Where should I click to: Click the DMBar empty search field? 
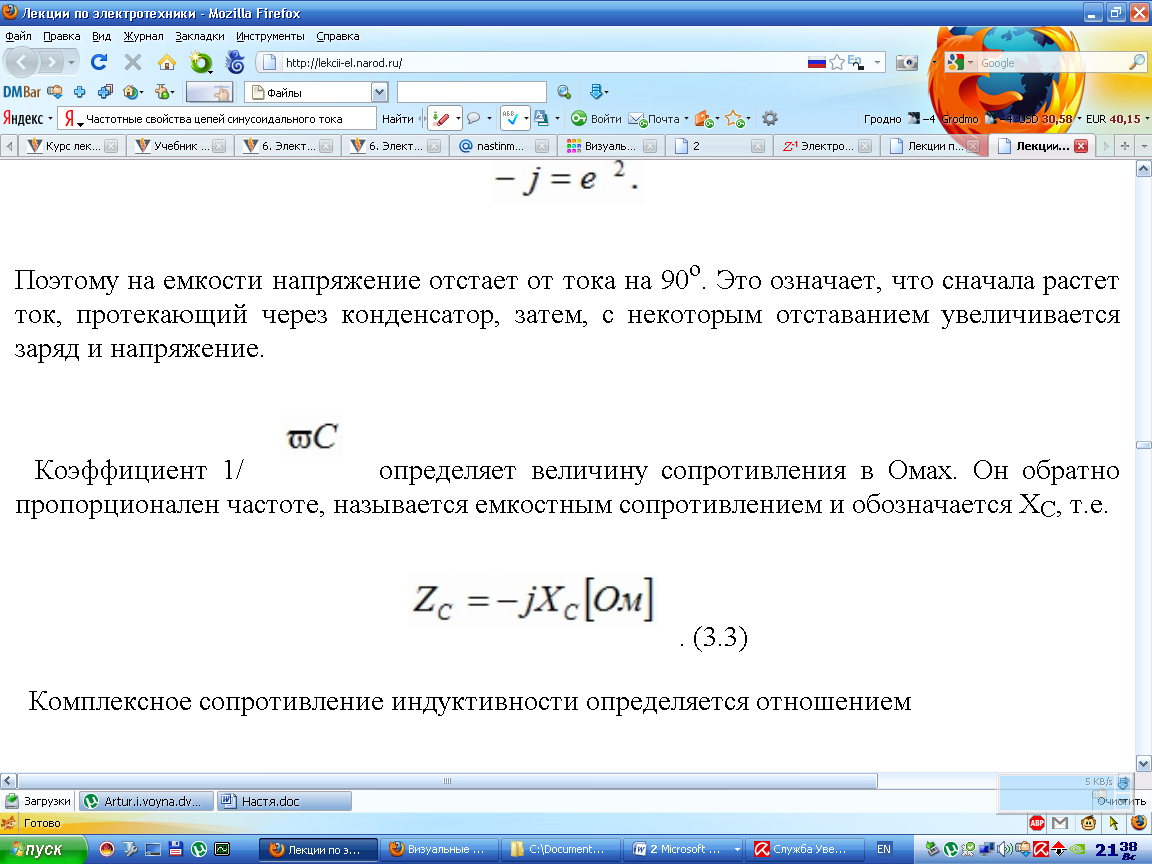click(x=472, y=92)
